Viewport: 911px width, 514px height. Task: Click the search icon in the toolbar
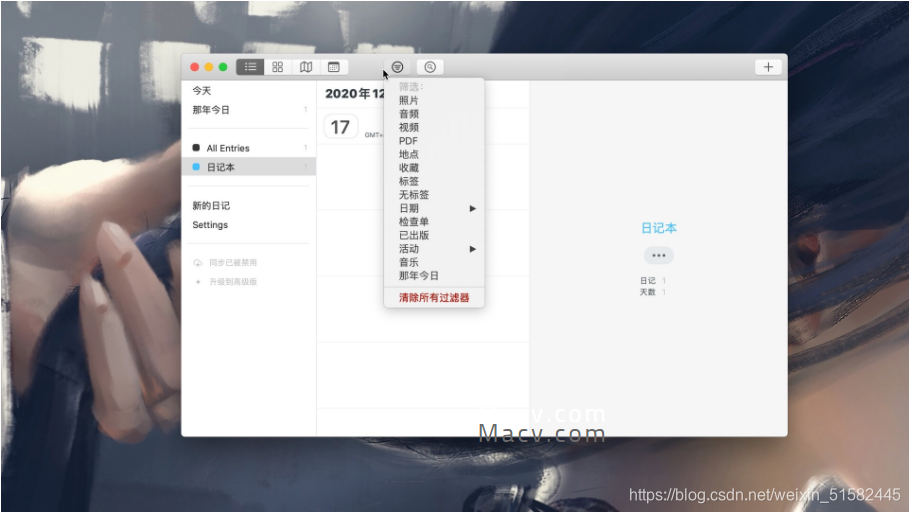[430, 67]
